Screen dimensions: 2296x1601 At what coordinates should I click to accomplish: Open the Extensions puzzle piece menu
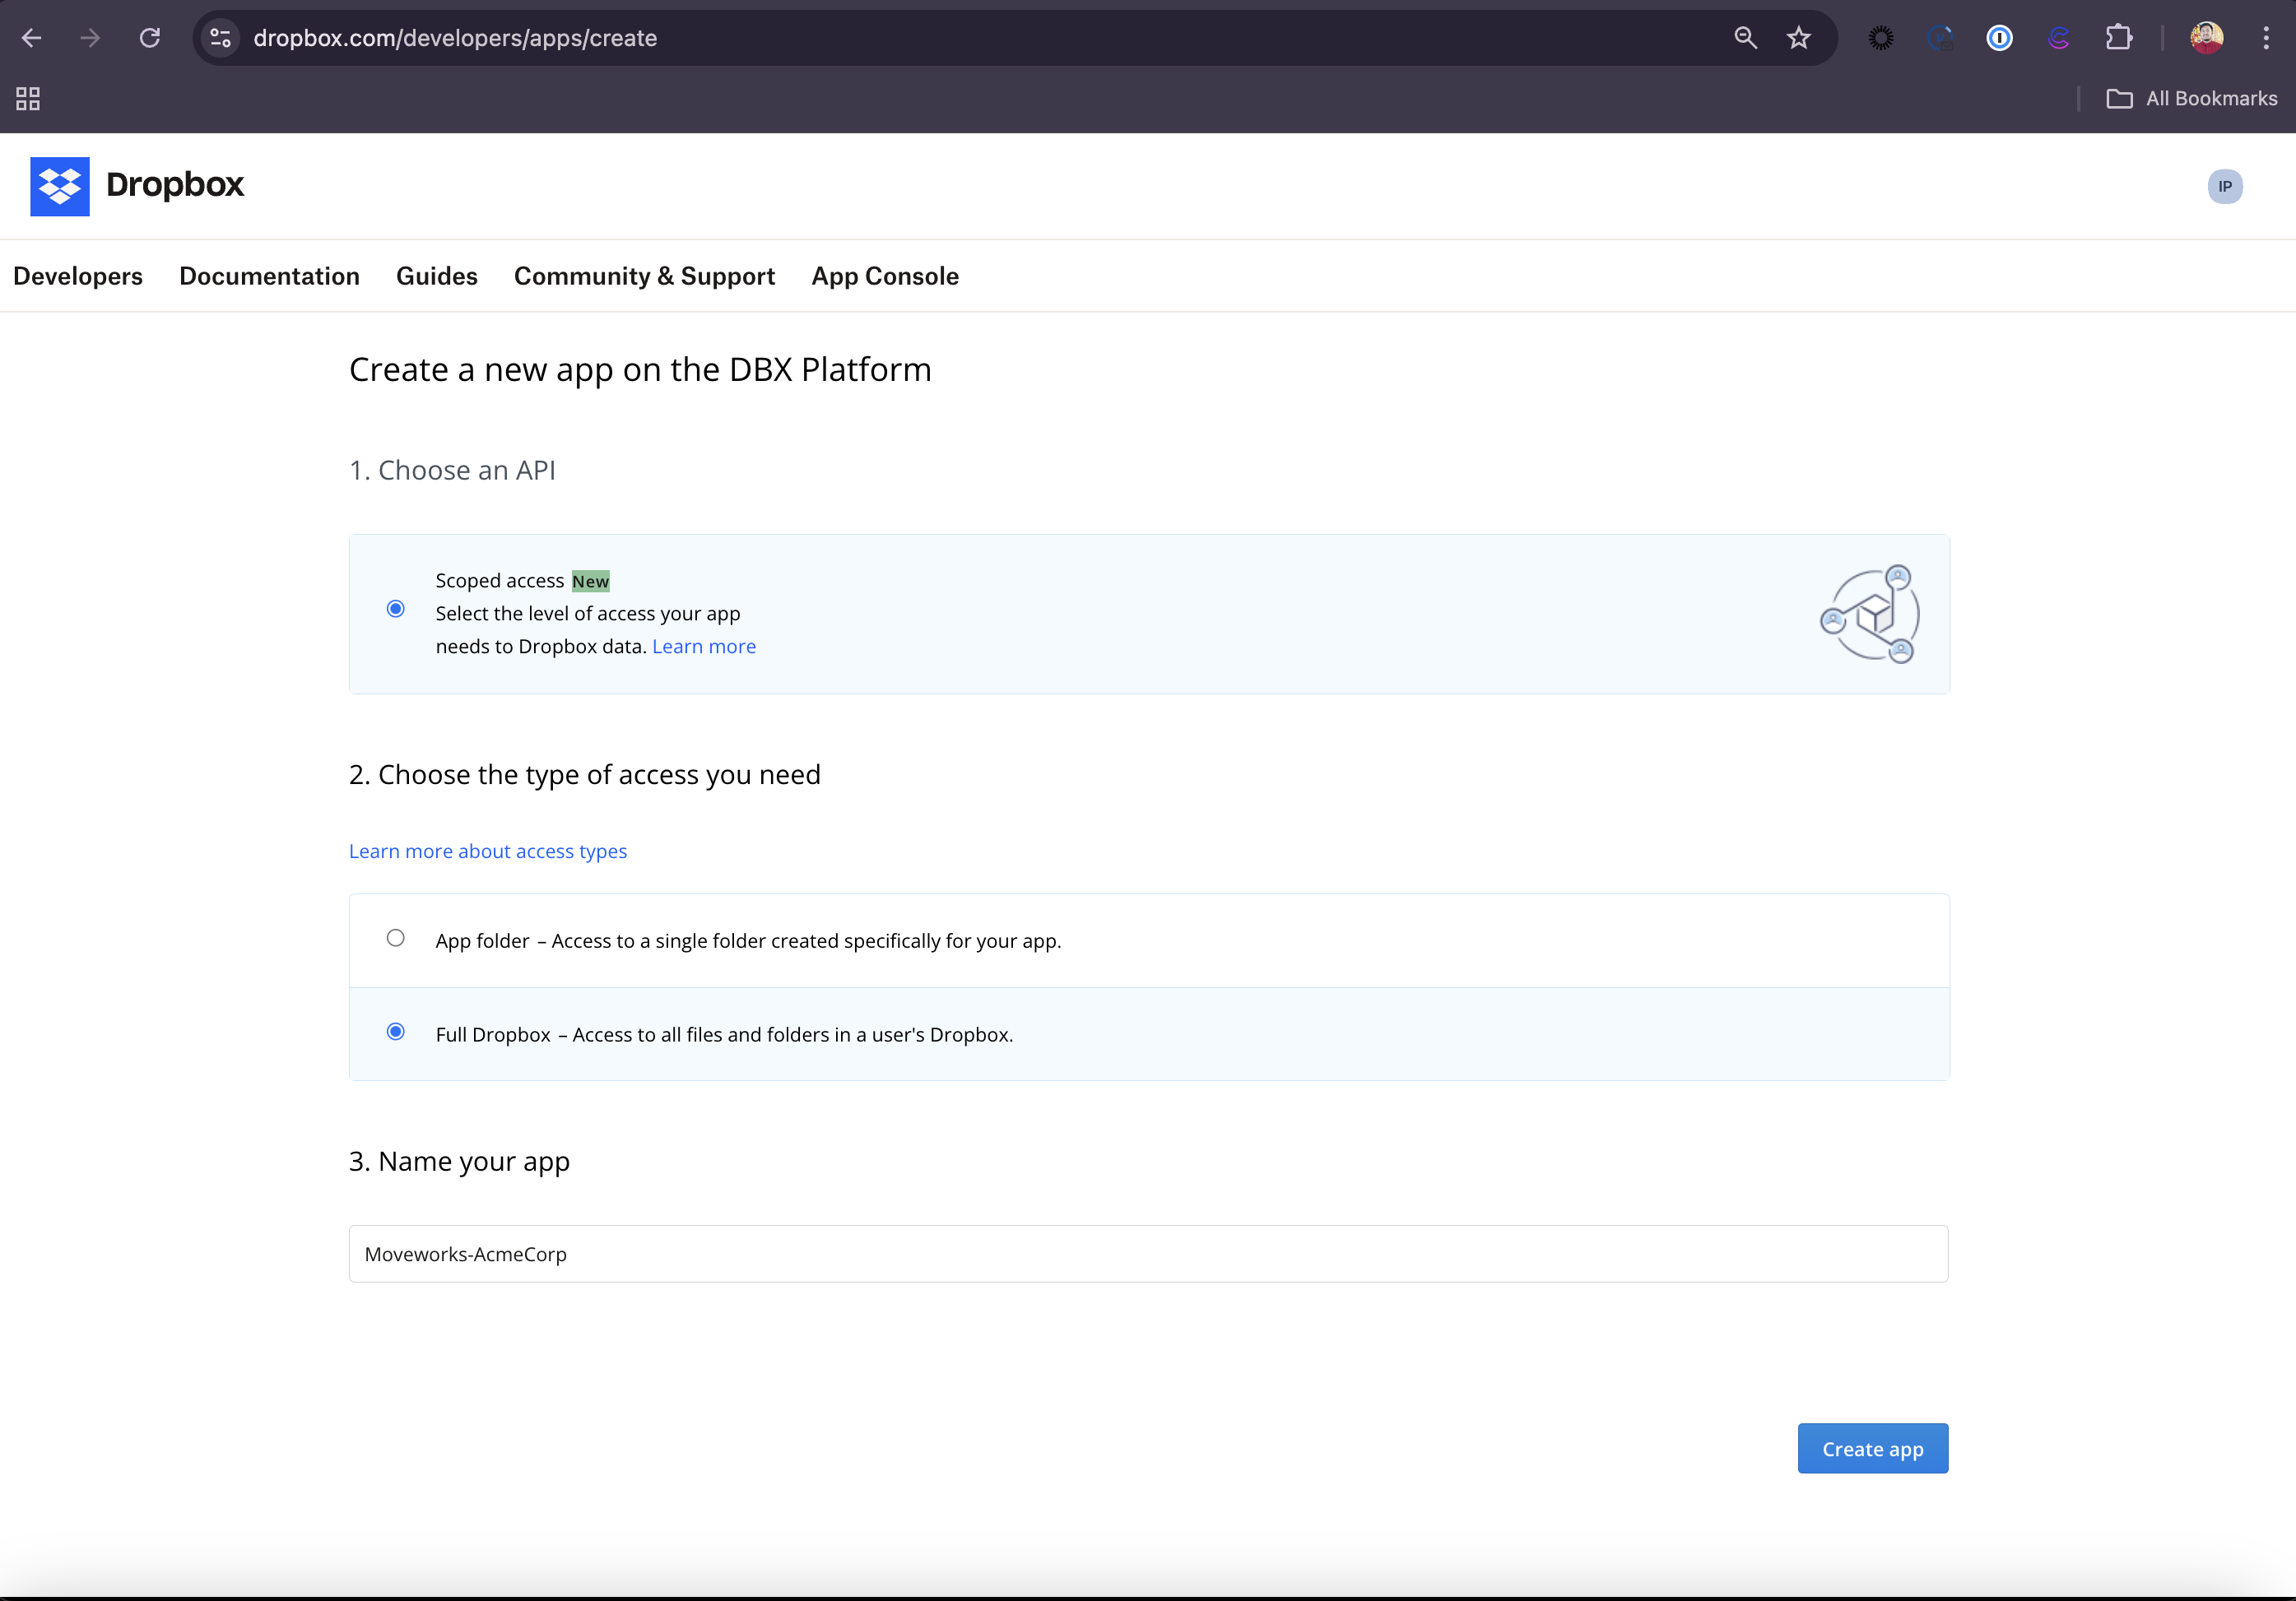click(x=2118, y=38)
